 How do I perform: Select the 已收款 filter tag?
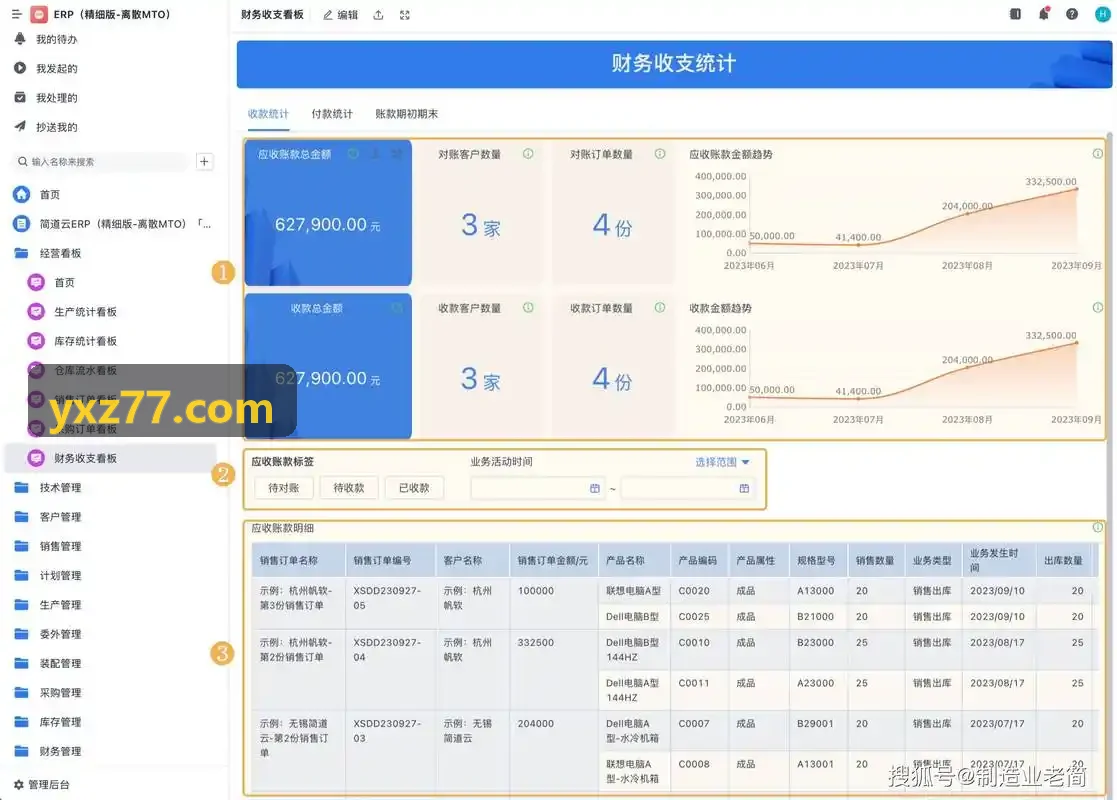(414, 488)
